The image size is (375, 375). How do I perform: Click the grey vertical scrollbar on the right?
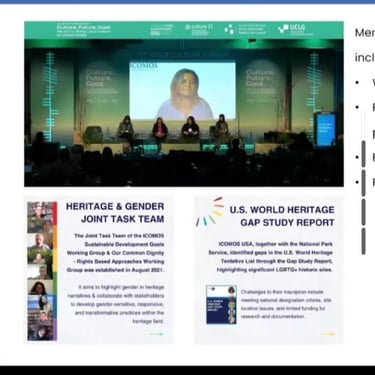363,197
